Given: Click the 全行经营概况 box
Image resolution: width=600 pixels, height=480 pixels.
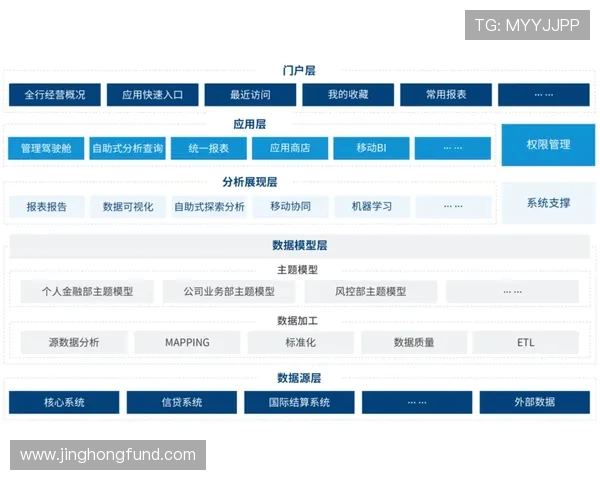Looking at the screenshot, I should tap(55, 95).
